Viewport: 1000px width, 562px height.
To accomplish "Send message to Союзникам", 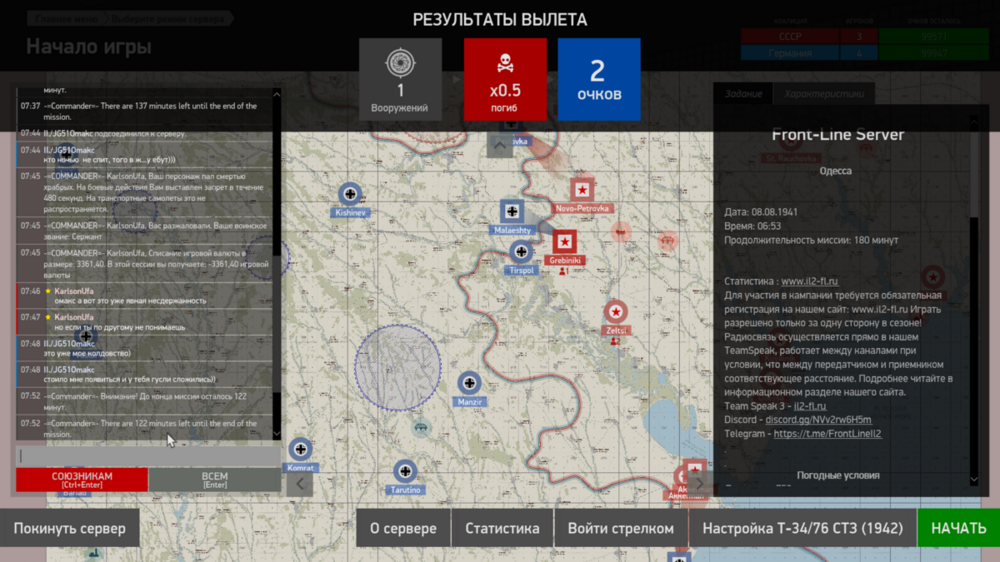I will coord(82,480).
